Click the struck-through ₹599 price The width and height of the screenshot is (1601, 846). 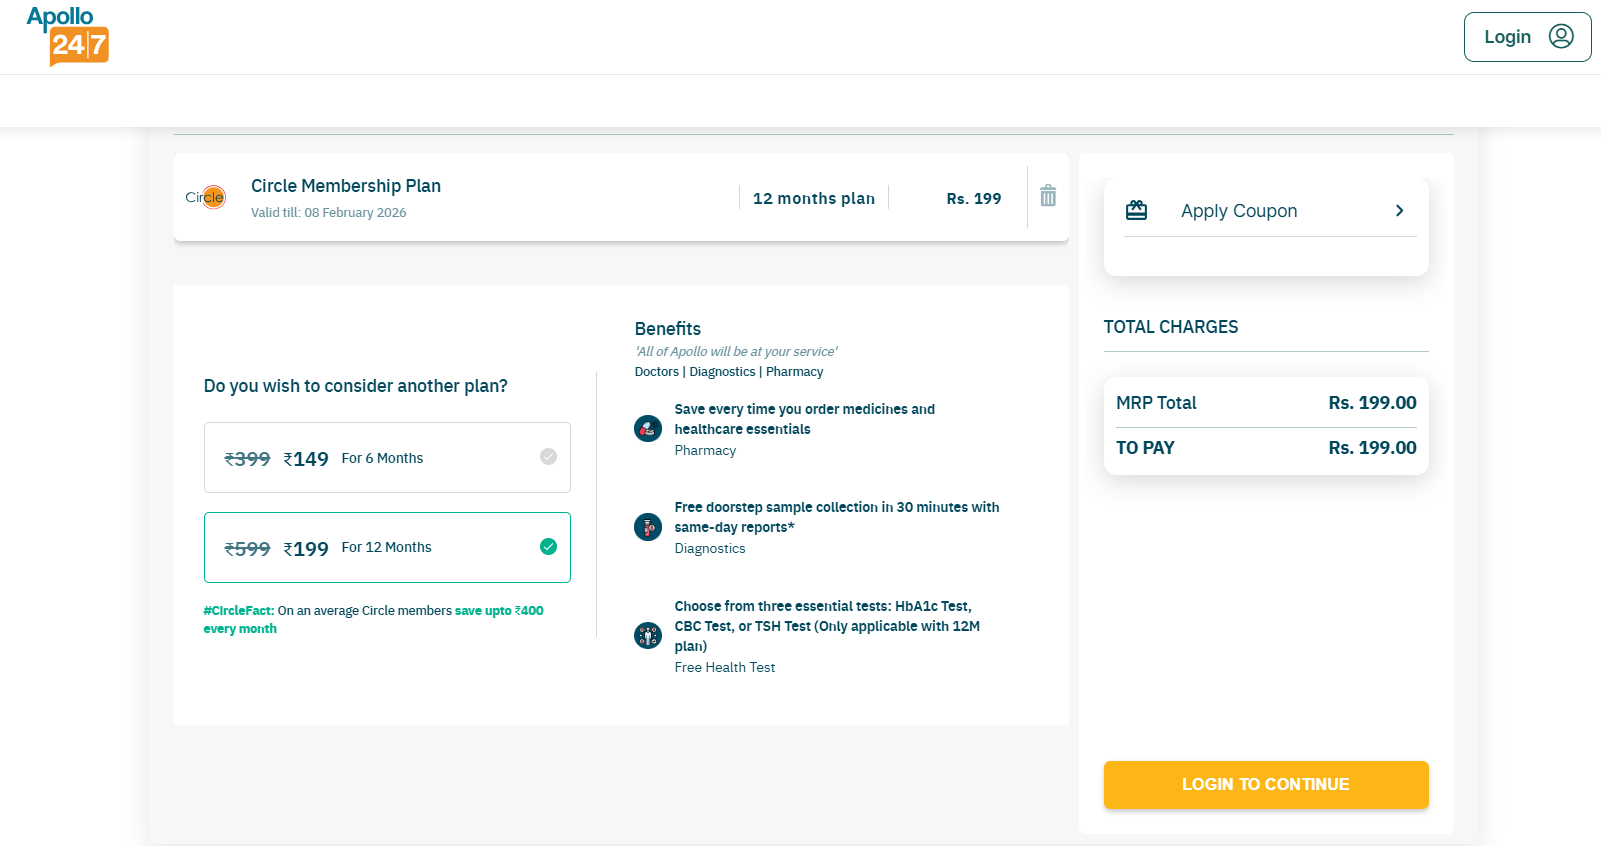(247, 549)
